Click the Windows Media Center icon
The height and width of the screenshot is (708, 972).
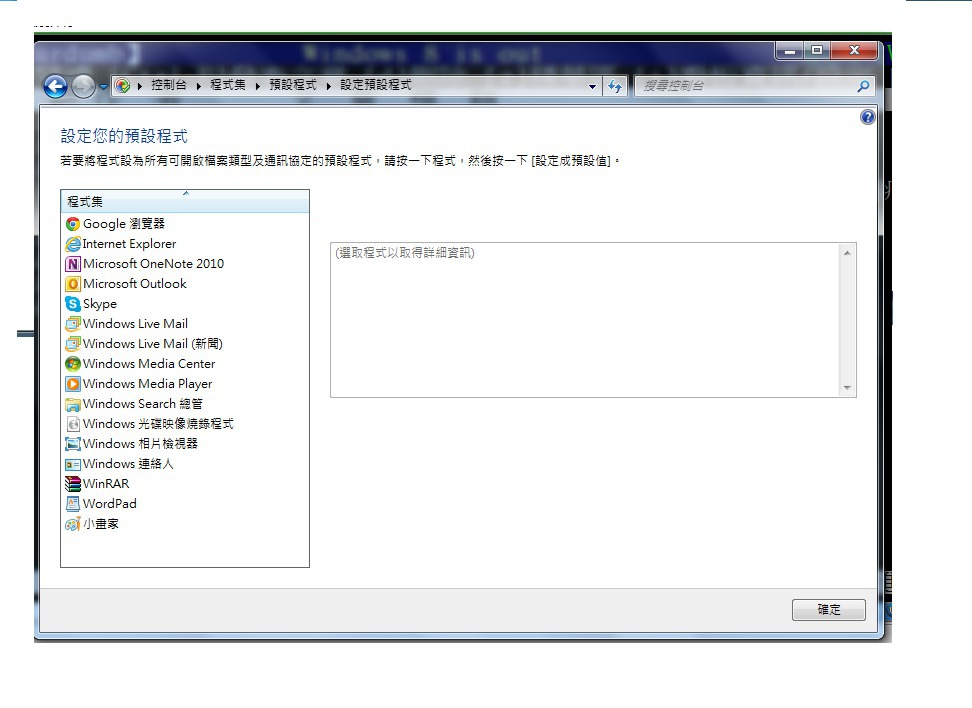[73, 364]
